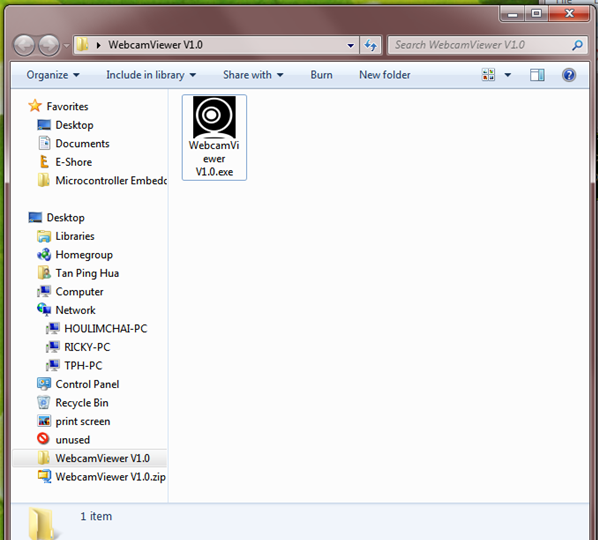This screenshot has width=598, height=540.
Task: Click the refresh button beside address bar
Action: [x=370, y=45]
